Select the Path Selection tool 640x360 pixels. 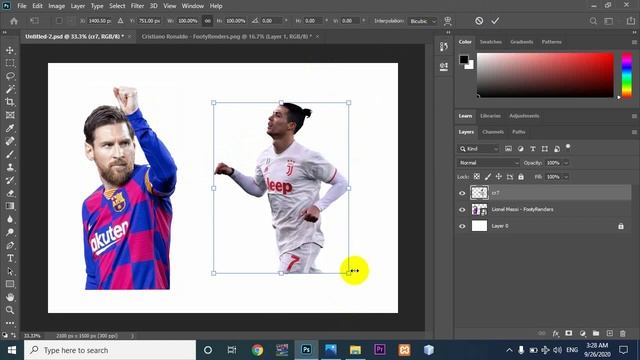tap(10, 271)
